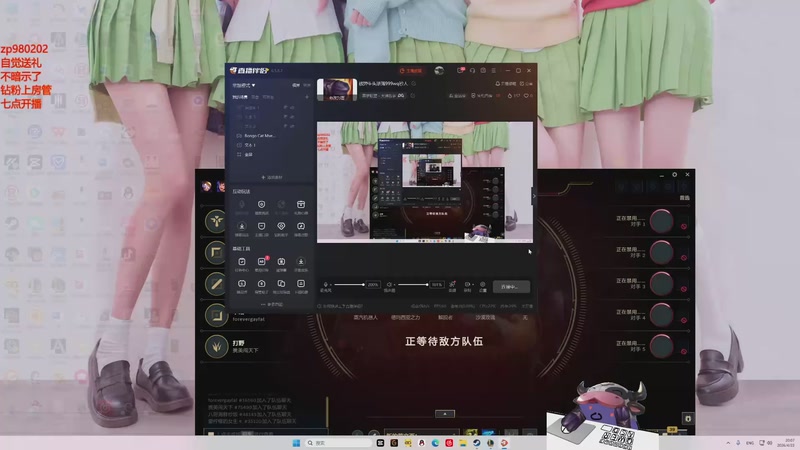Click the star frame icon in basic tools
The height and width of the screenshot is (450, 800).
[x=281, y=261]
